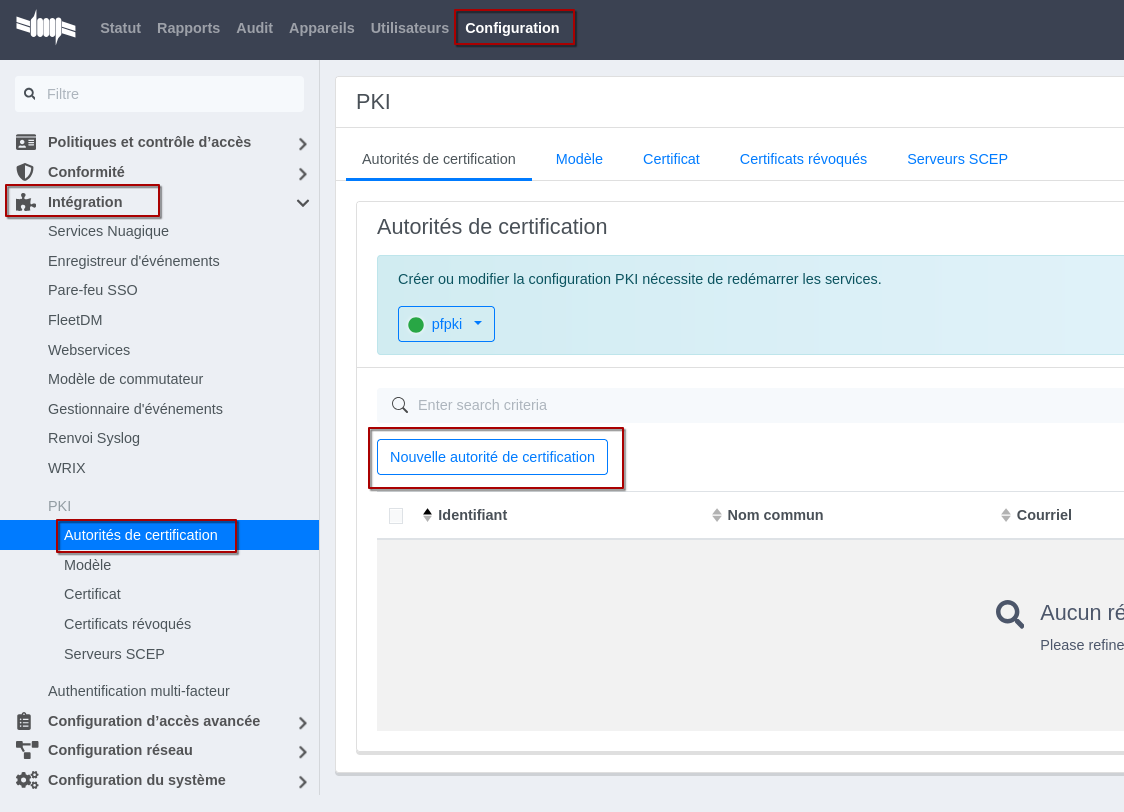Screen dimensions: 1124x812
Task: Click the Configuration réseau icon
Action: pos(26,750)
